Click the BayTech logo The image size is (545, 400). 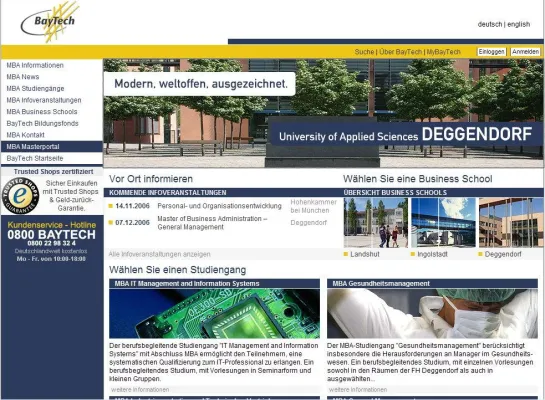(50, 22)
